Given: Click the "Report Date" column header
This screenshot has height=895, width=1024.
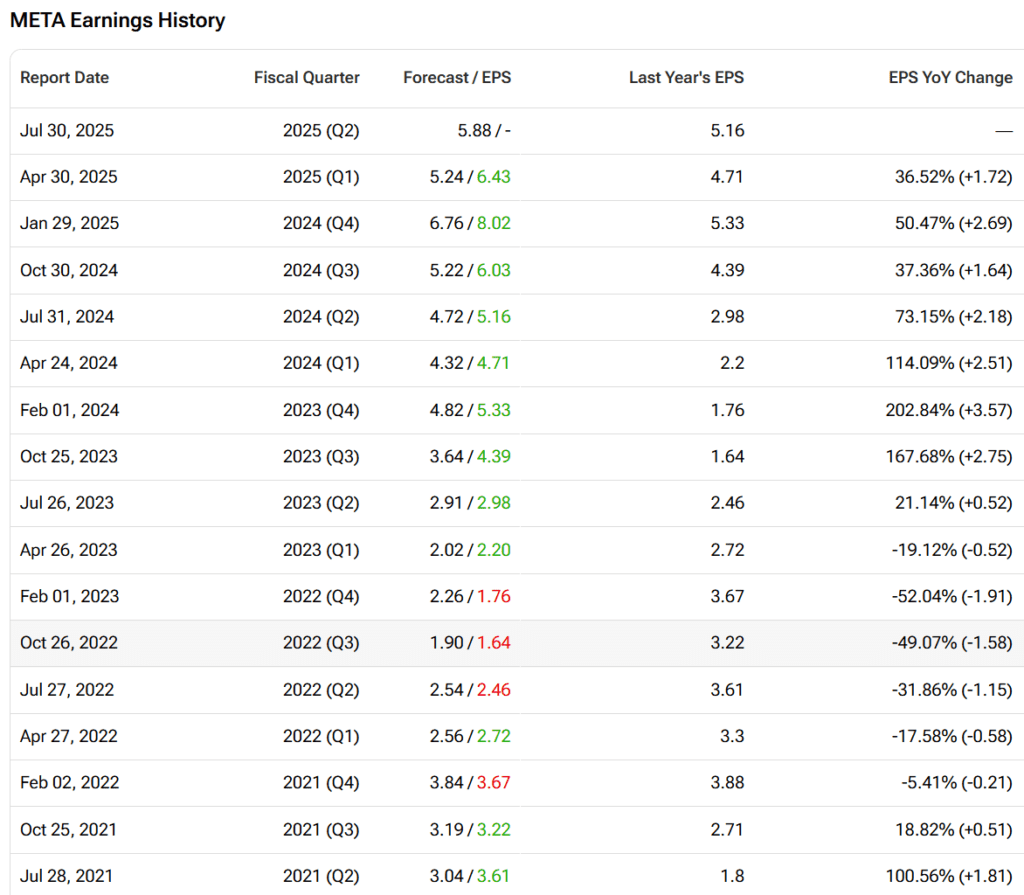Looking at the screenshot, I should [65, 78].
